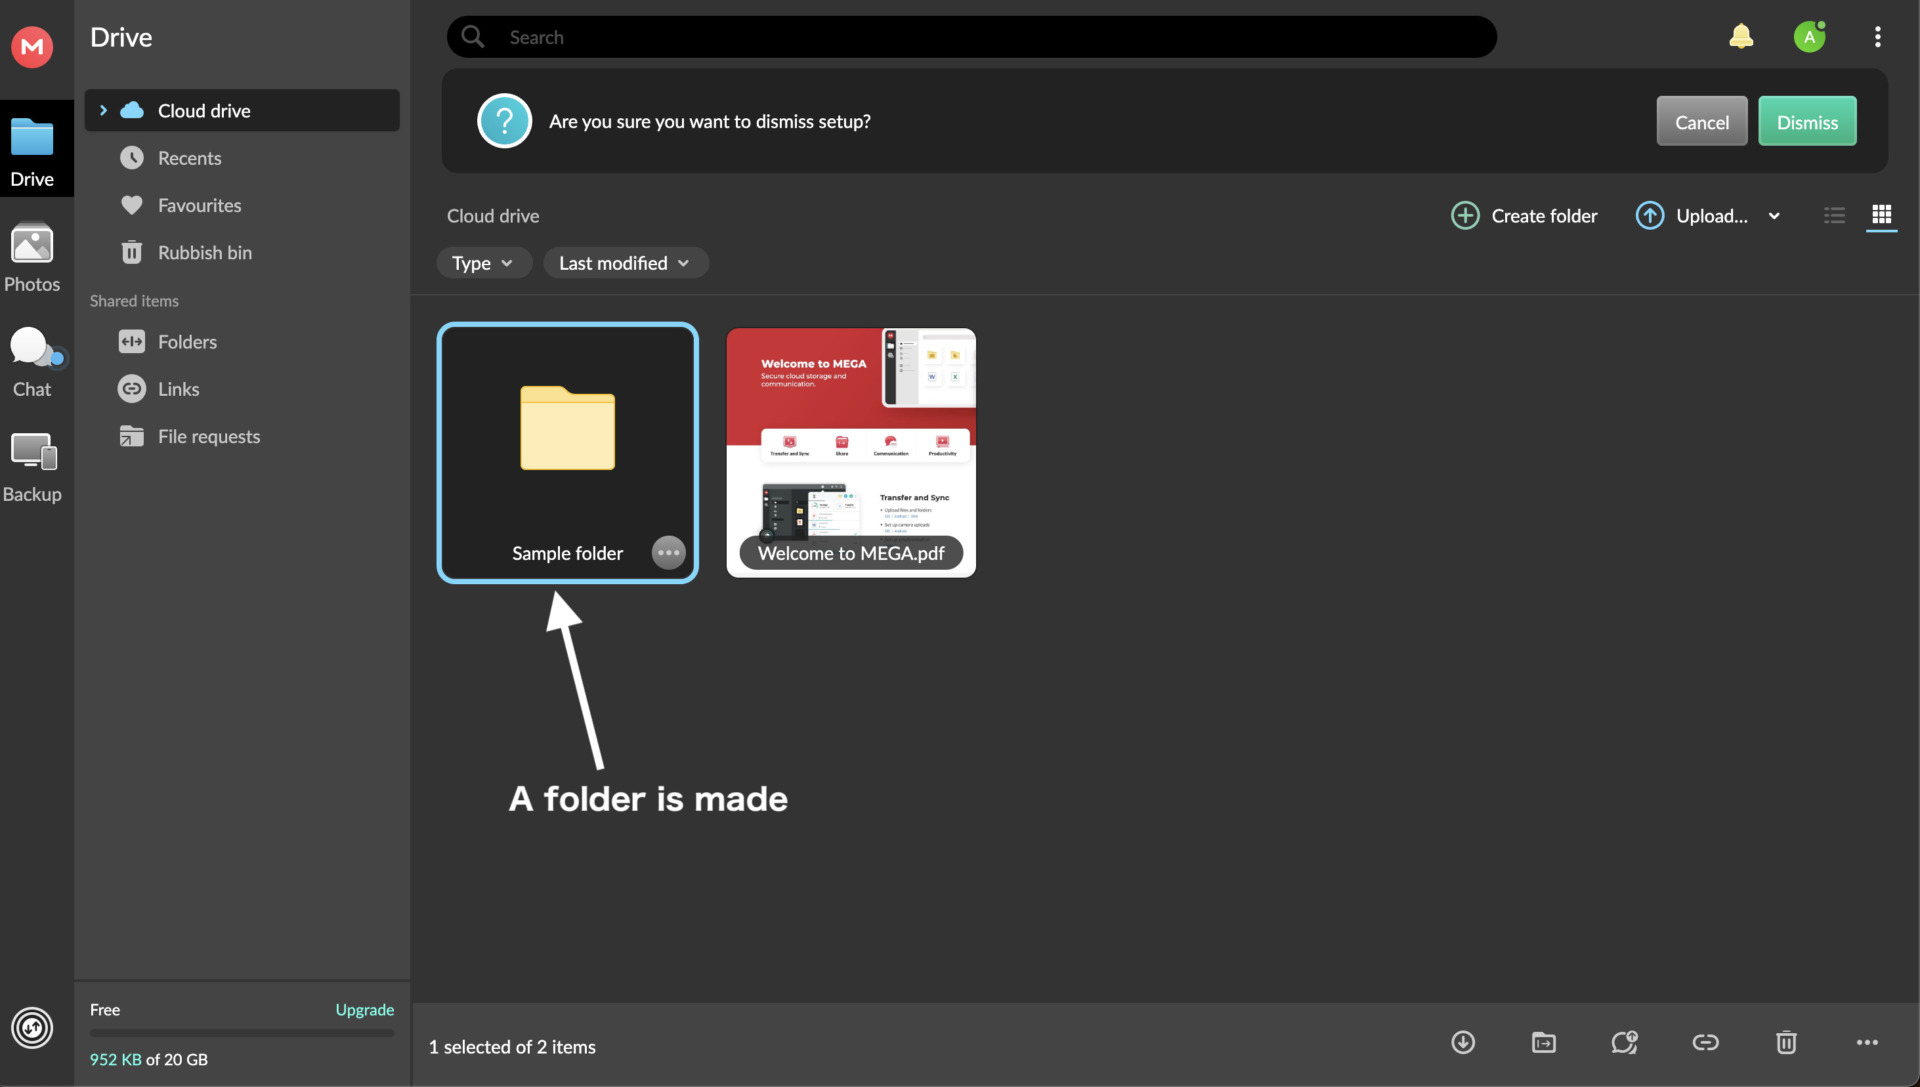Screen dimensions: 1920x1087
Task: Open Chat from the left sidebar
Action: (32, 360)
